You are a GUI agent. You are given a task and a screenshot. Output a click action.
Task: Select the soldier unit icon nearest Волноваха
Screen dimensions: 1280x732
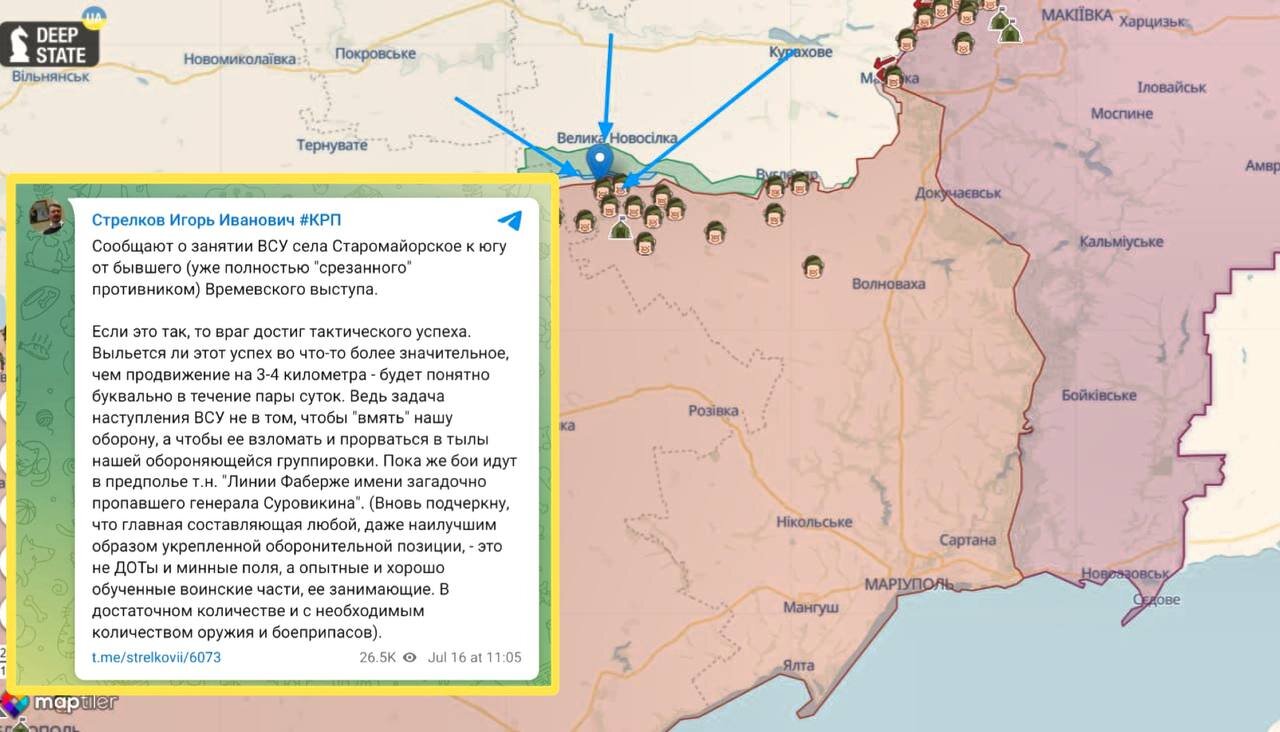pyautogui.click(x=813, y=267)
